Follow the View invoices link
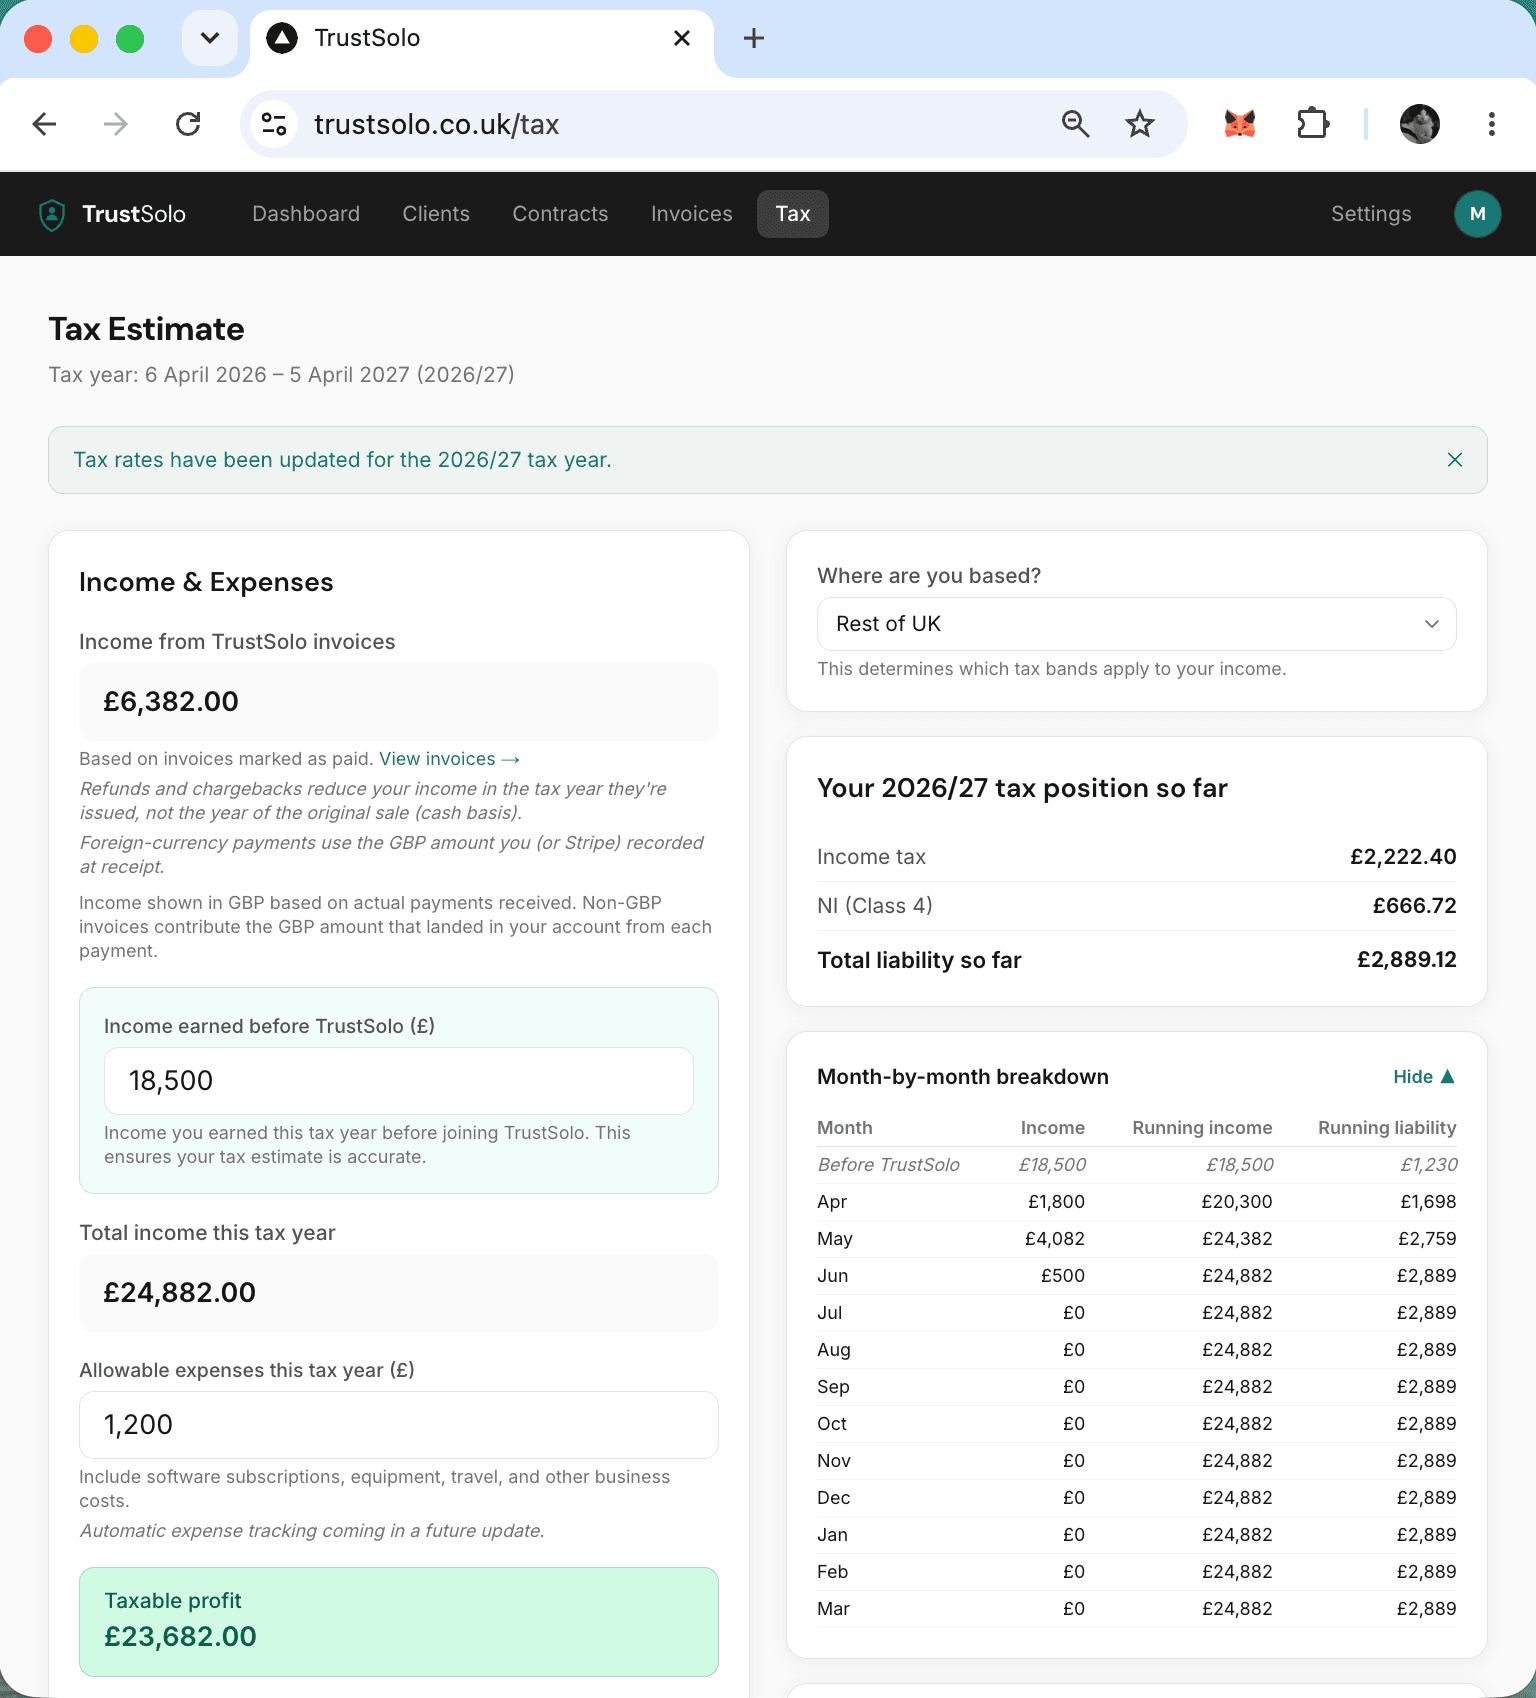1536x1698 pixels. (449, 759)
